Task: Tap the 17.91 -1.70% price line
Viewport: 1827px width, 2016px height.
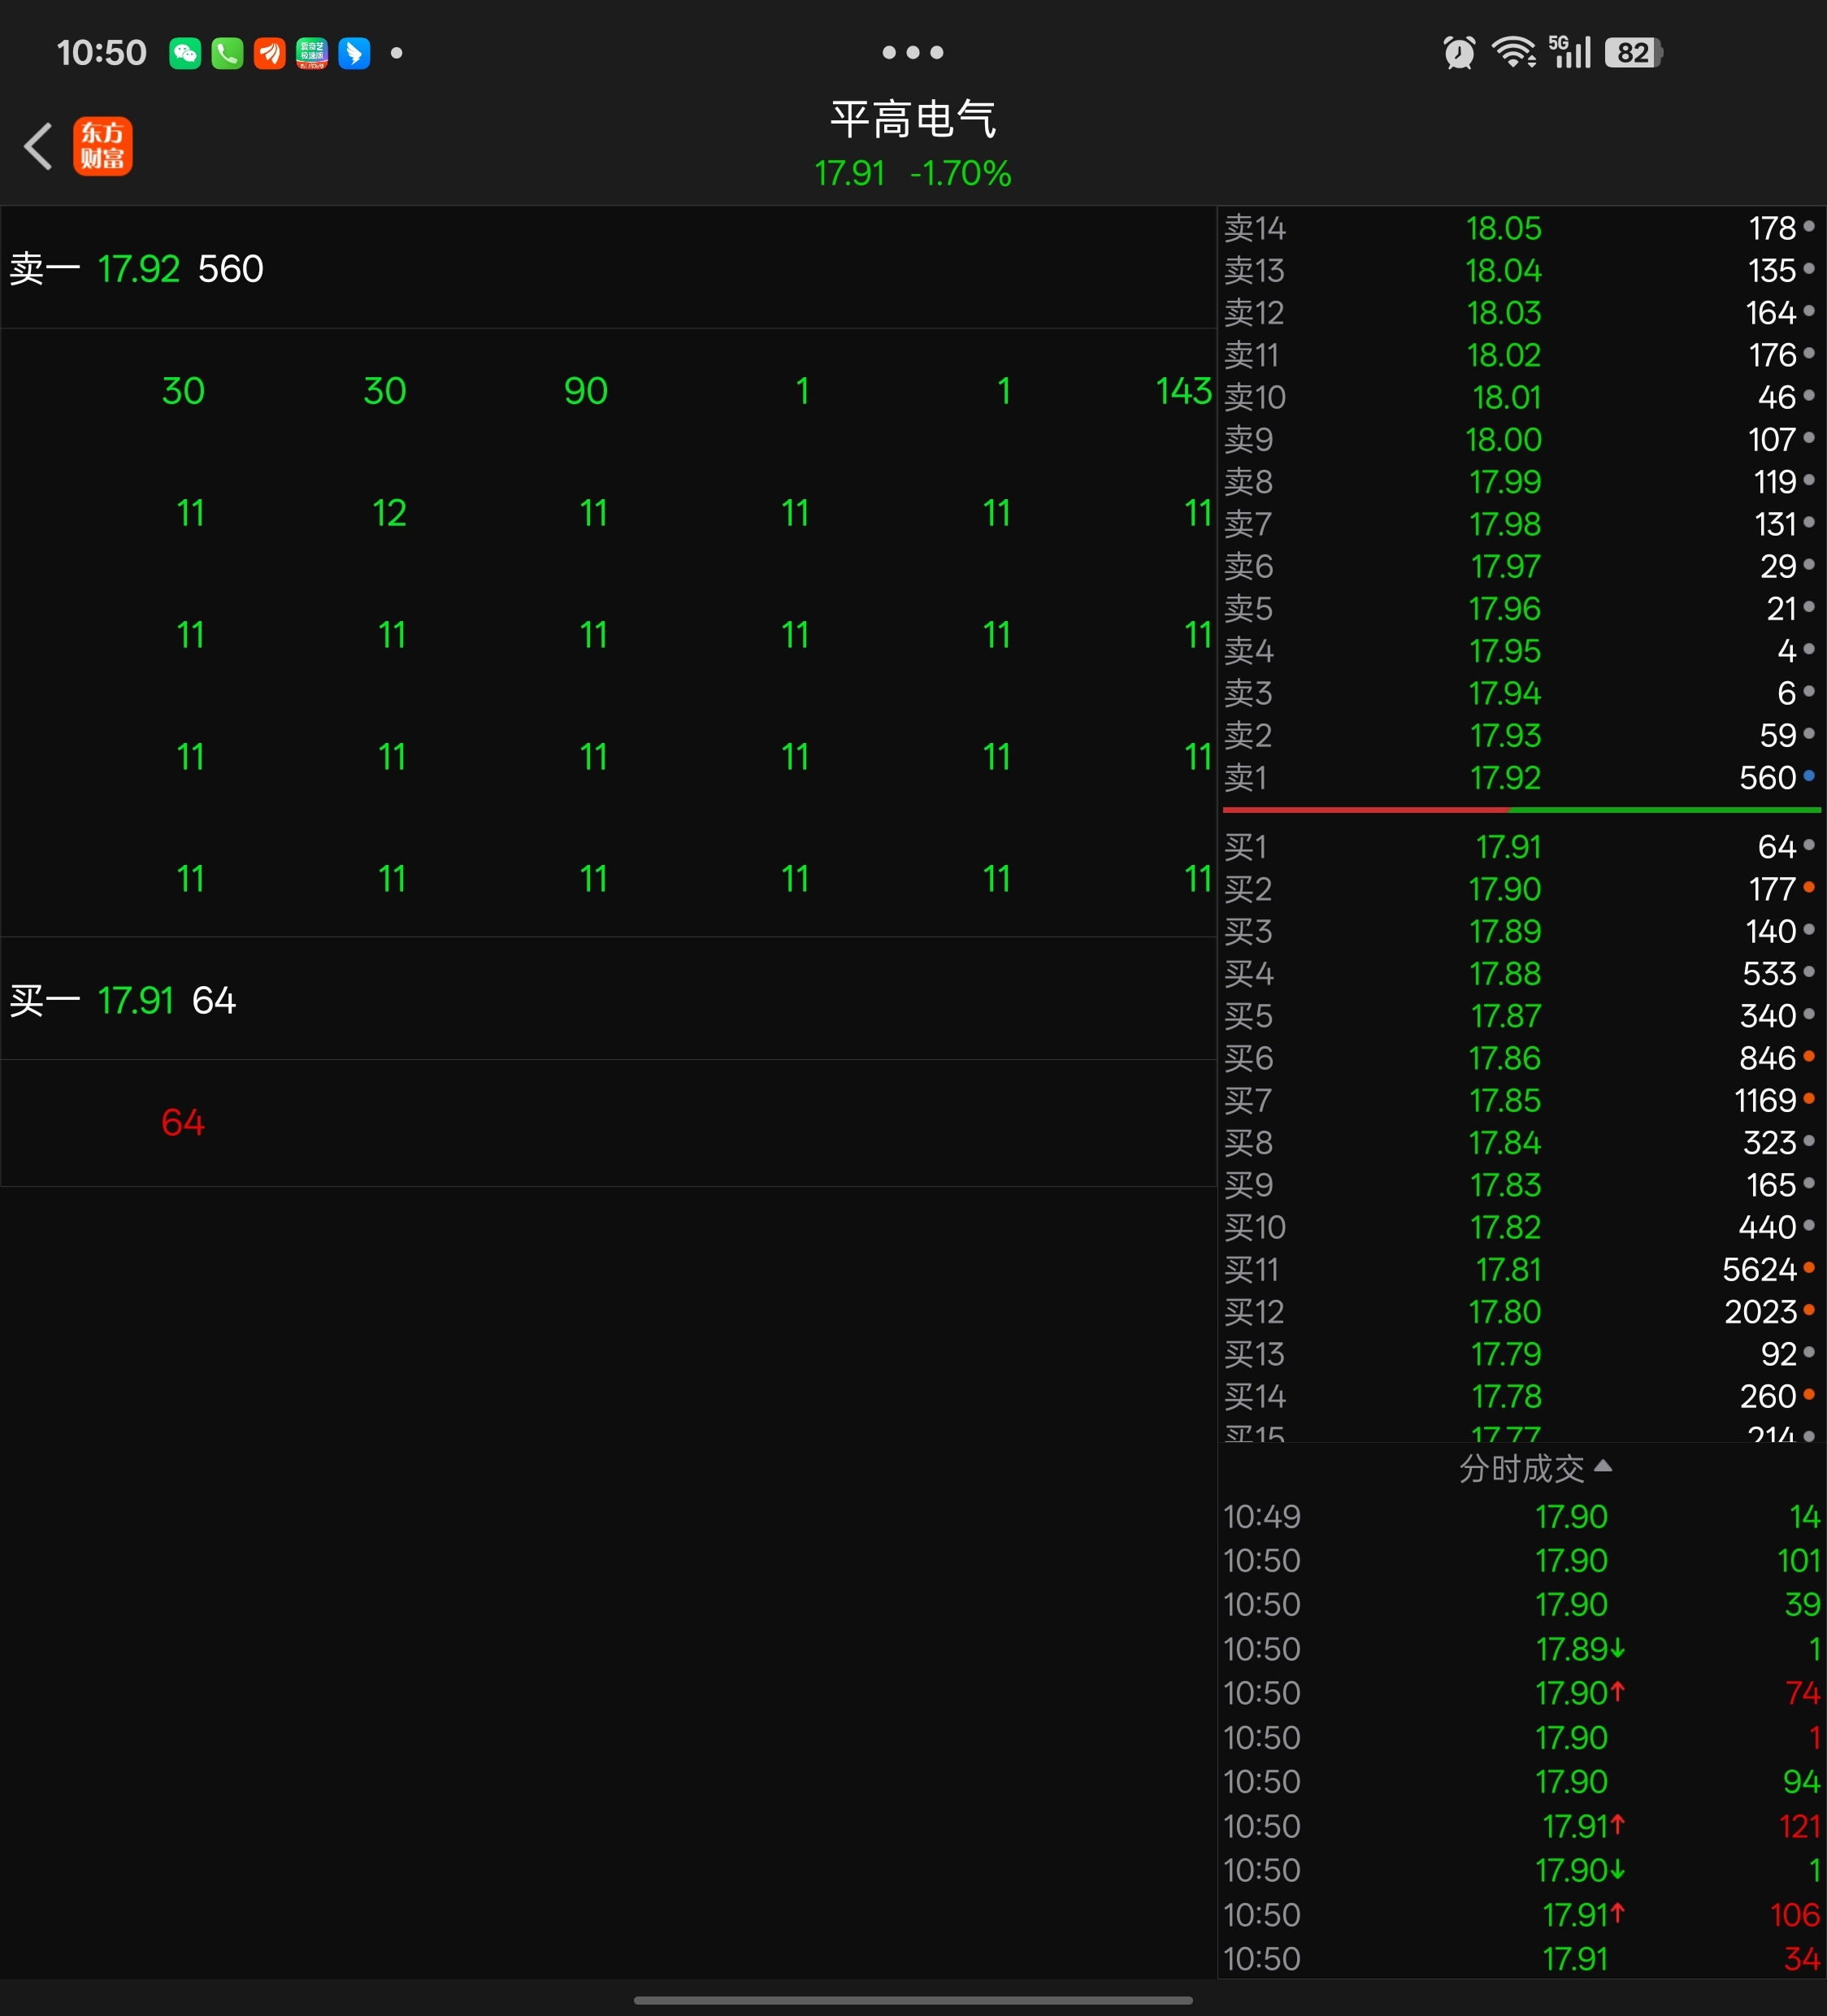Action: point(912,174)
